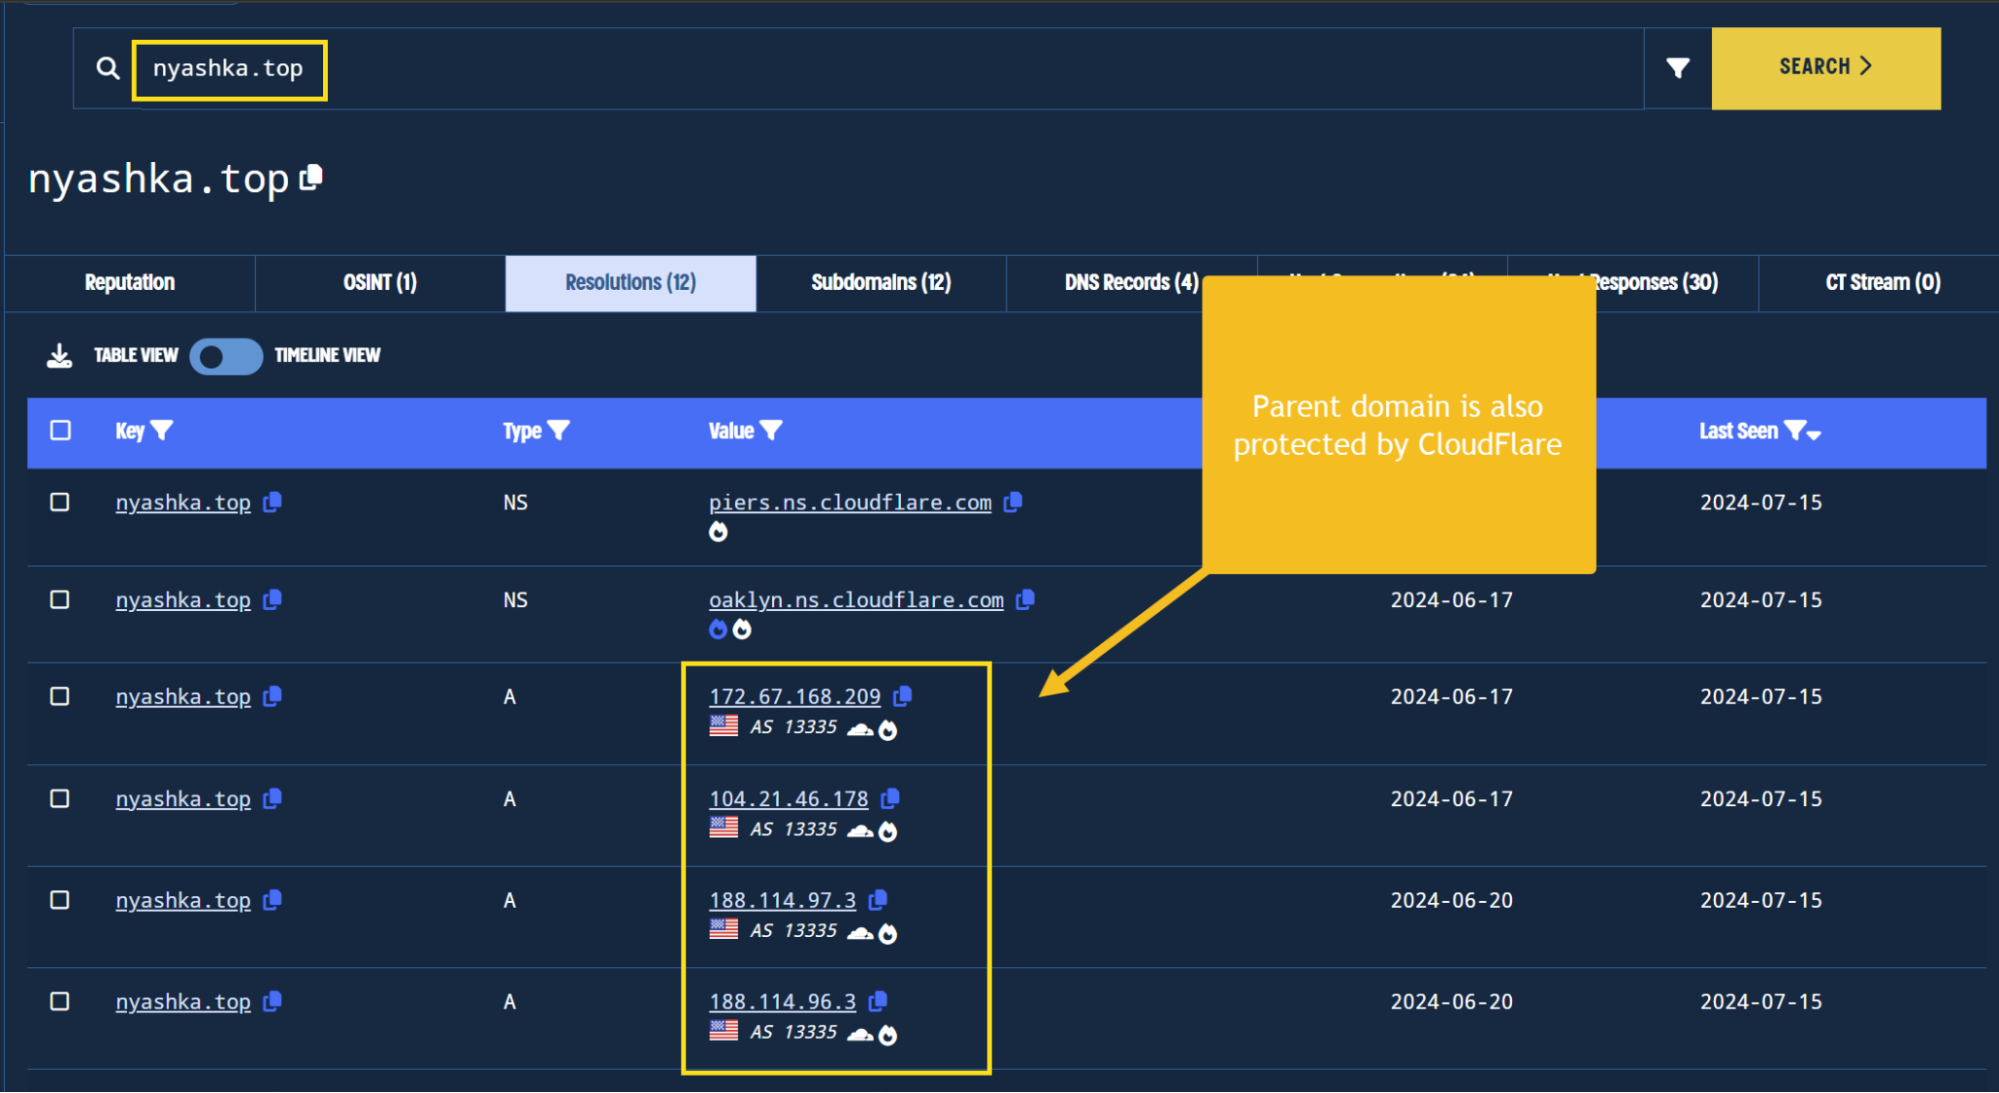The width and height of the screenshot is (1999, 1093).
Task: Copy key in piers.ns.cloudflare.com row
Action: point(272,502)
